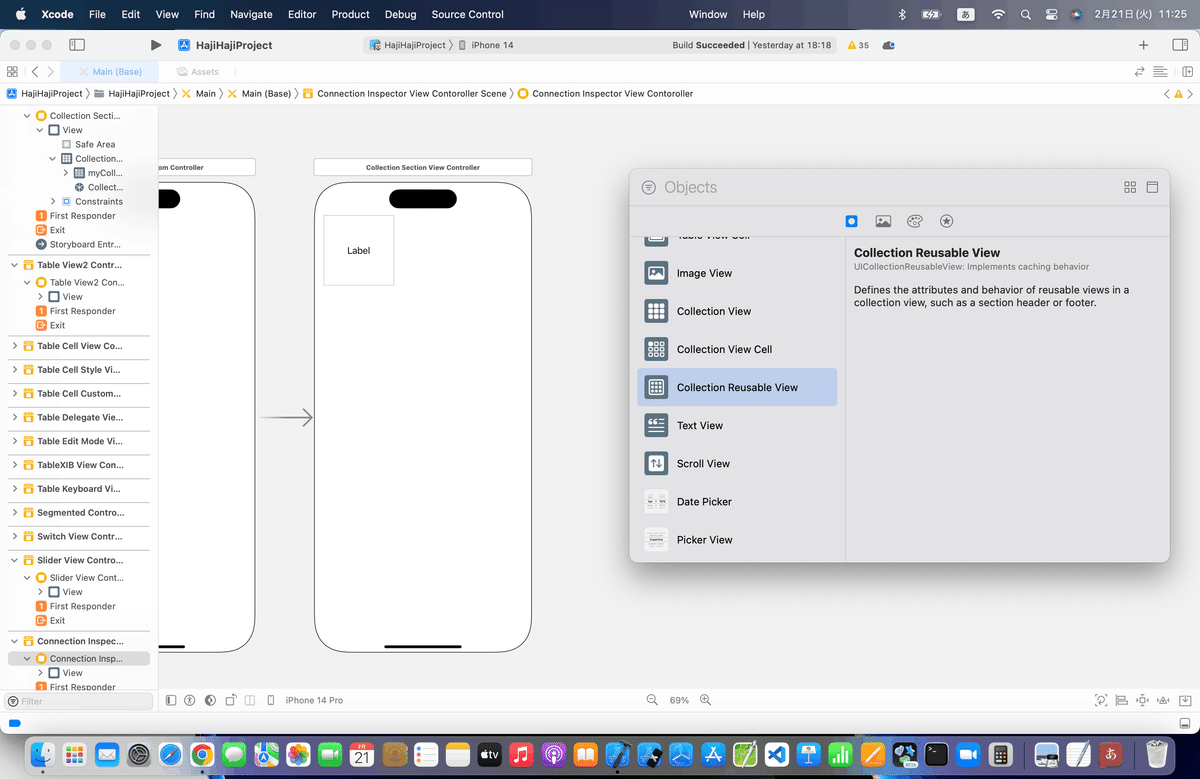Toggle library details pane icon
Viewport: 1200px width, 779px height.
tap(1152, 187)
